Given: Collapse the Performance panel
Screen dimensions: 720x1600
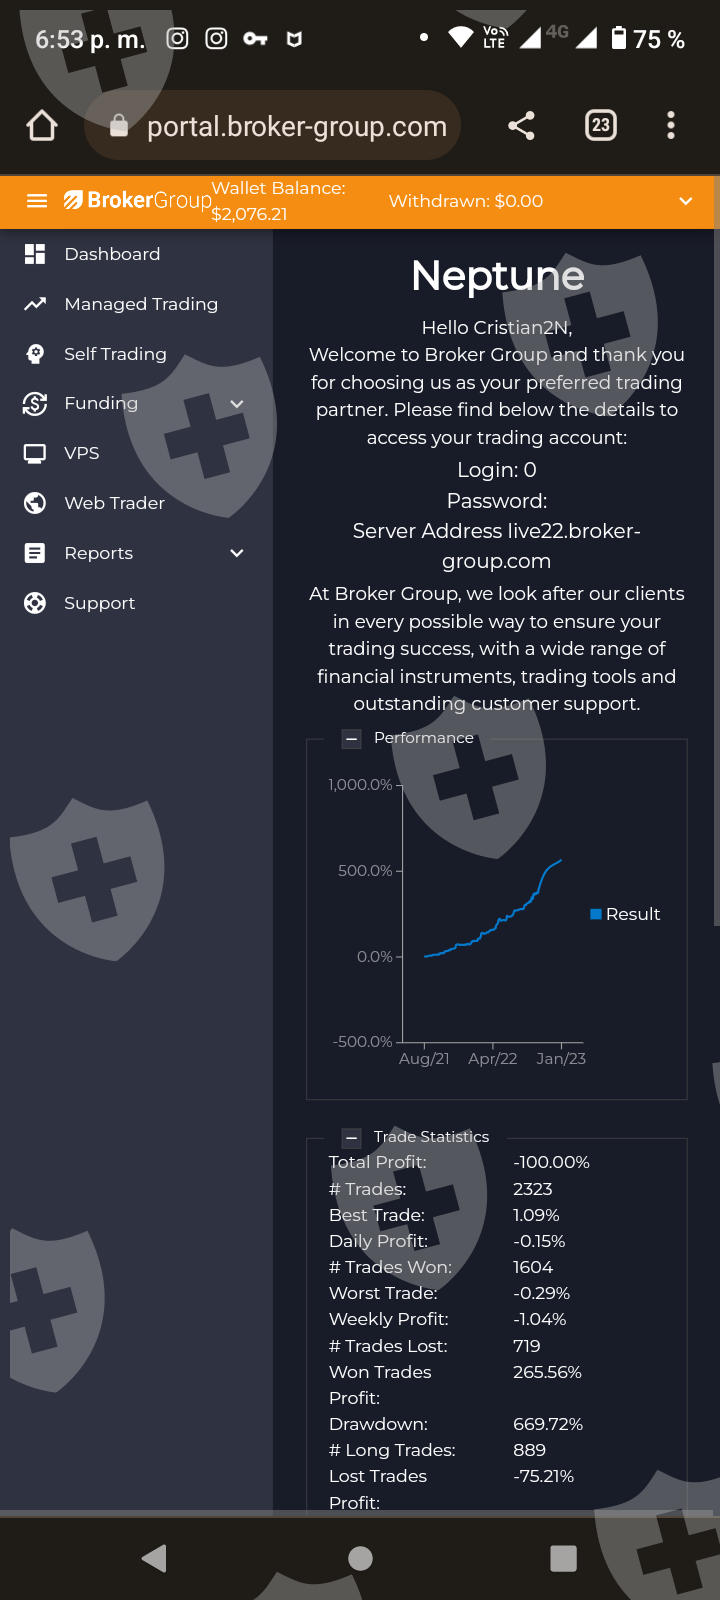Looking at the screenshot, I should [x=351, y=739].
